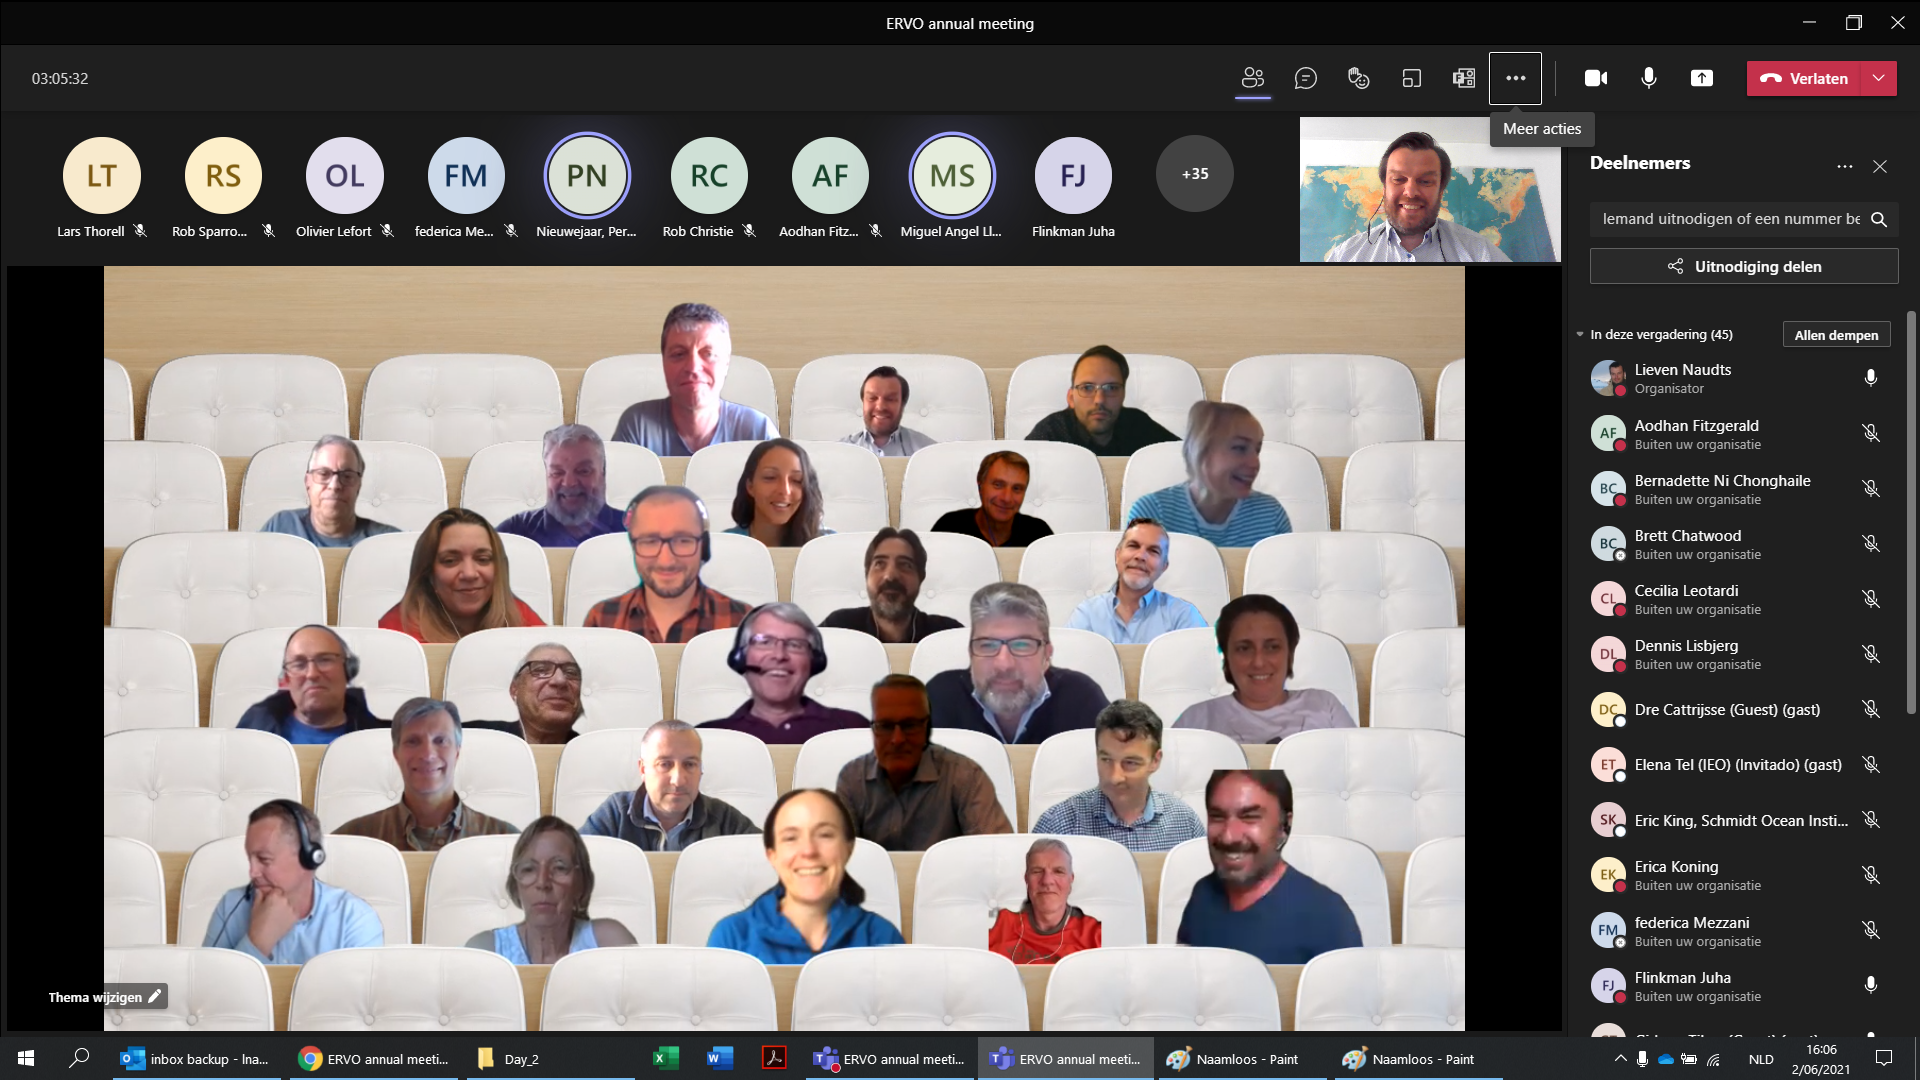Collapse the In deze vergadering list
The width and height of the screenshot is (1920, 1080).
(x=1580, y=335)
